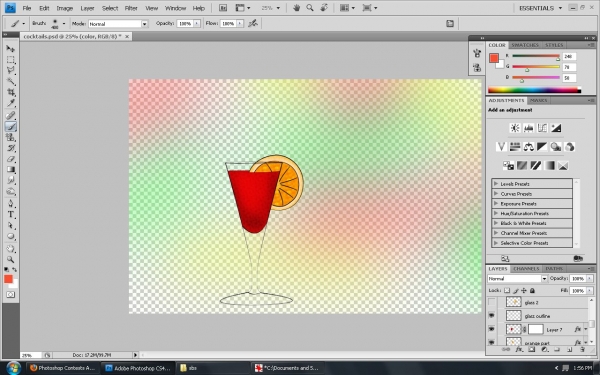Select the Rectangular Marquee tool
This screenshot has width=600, height=375.
pos(11,60)
